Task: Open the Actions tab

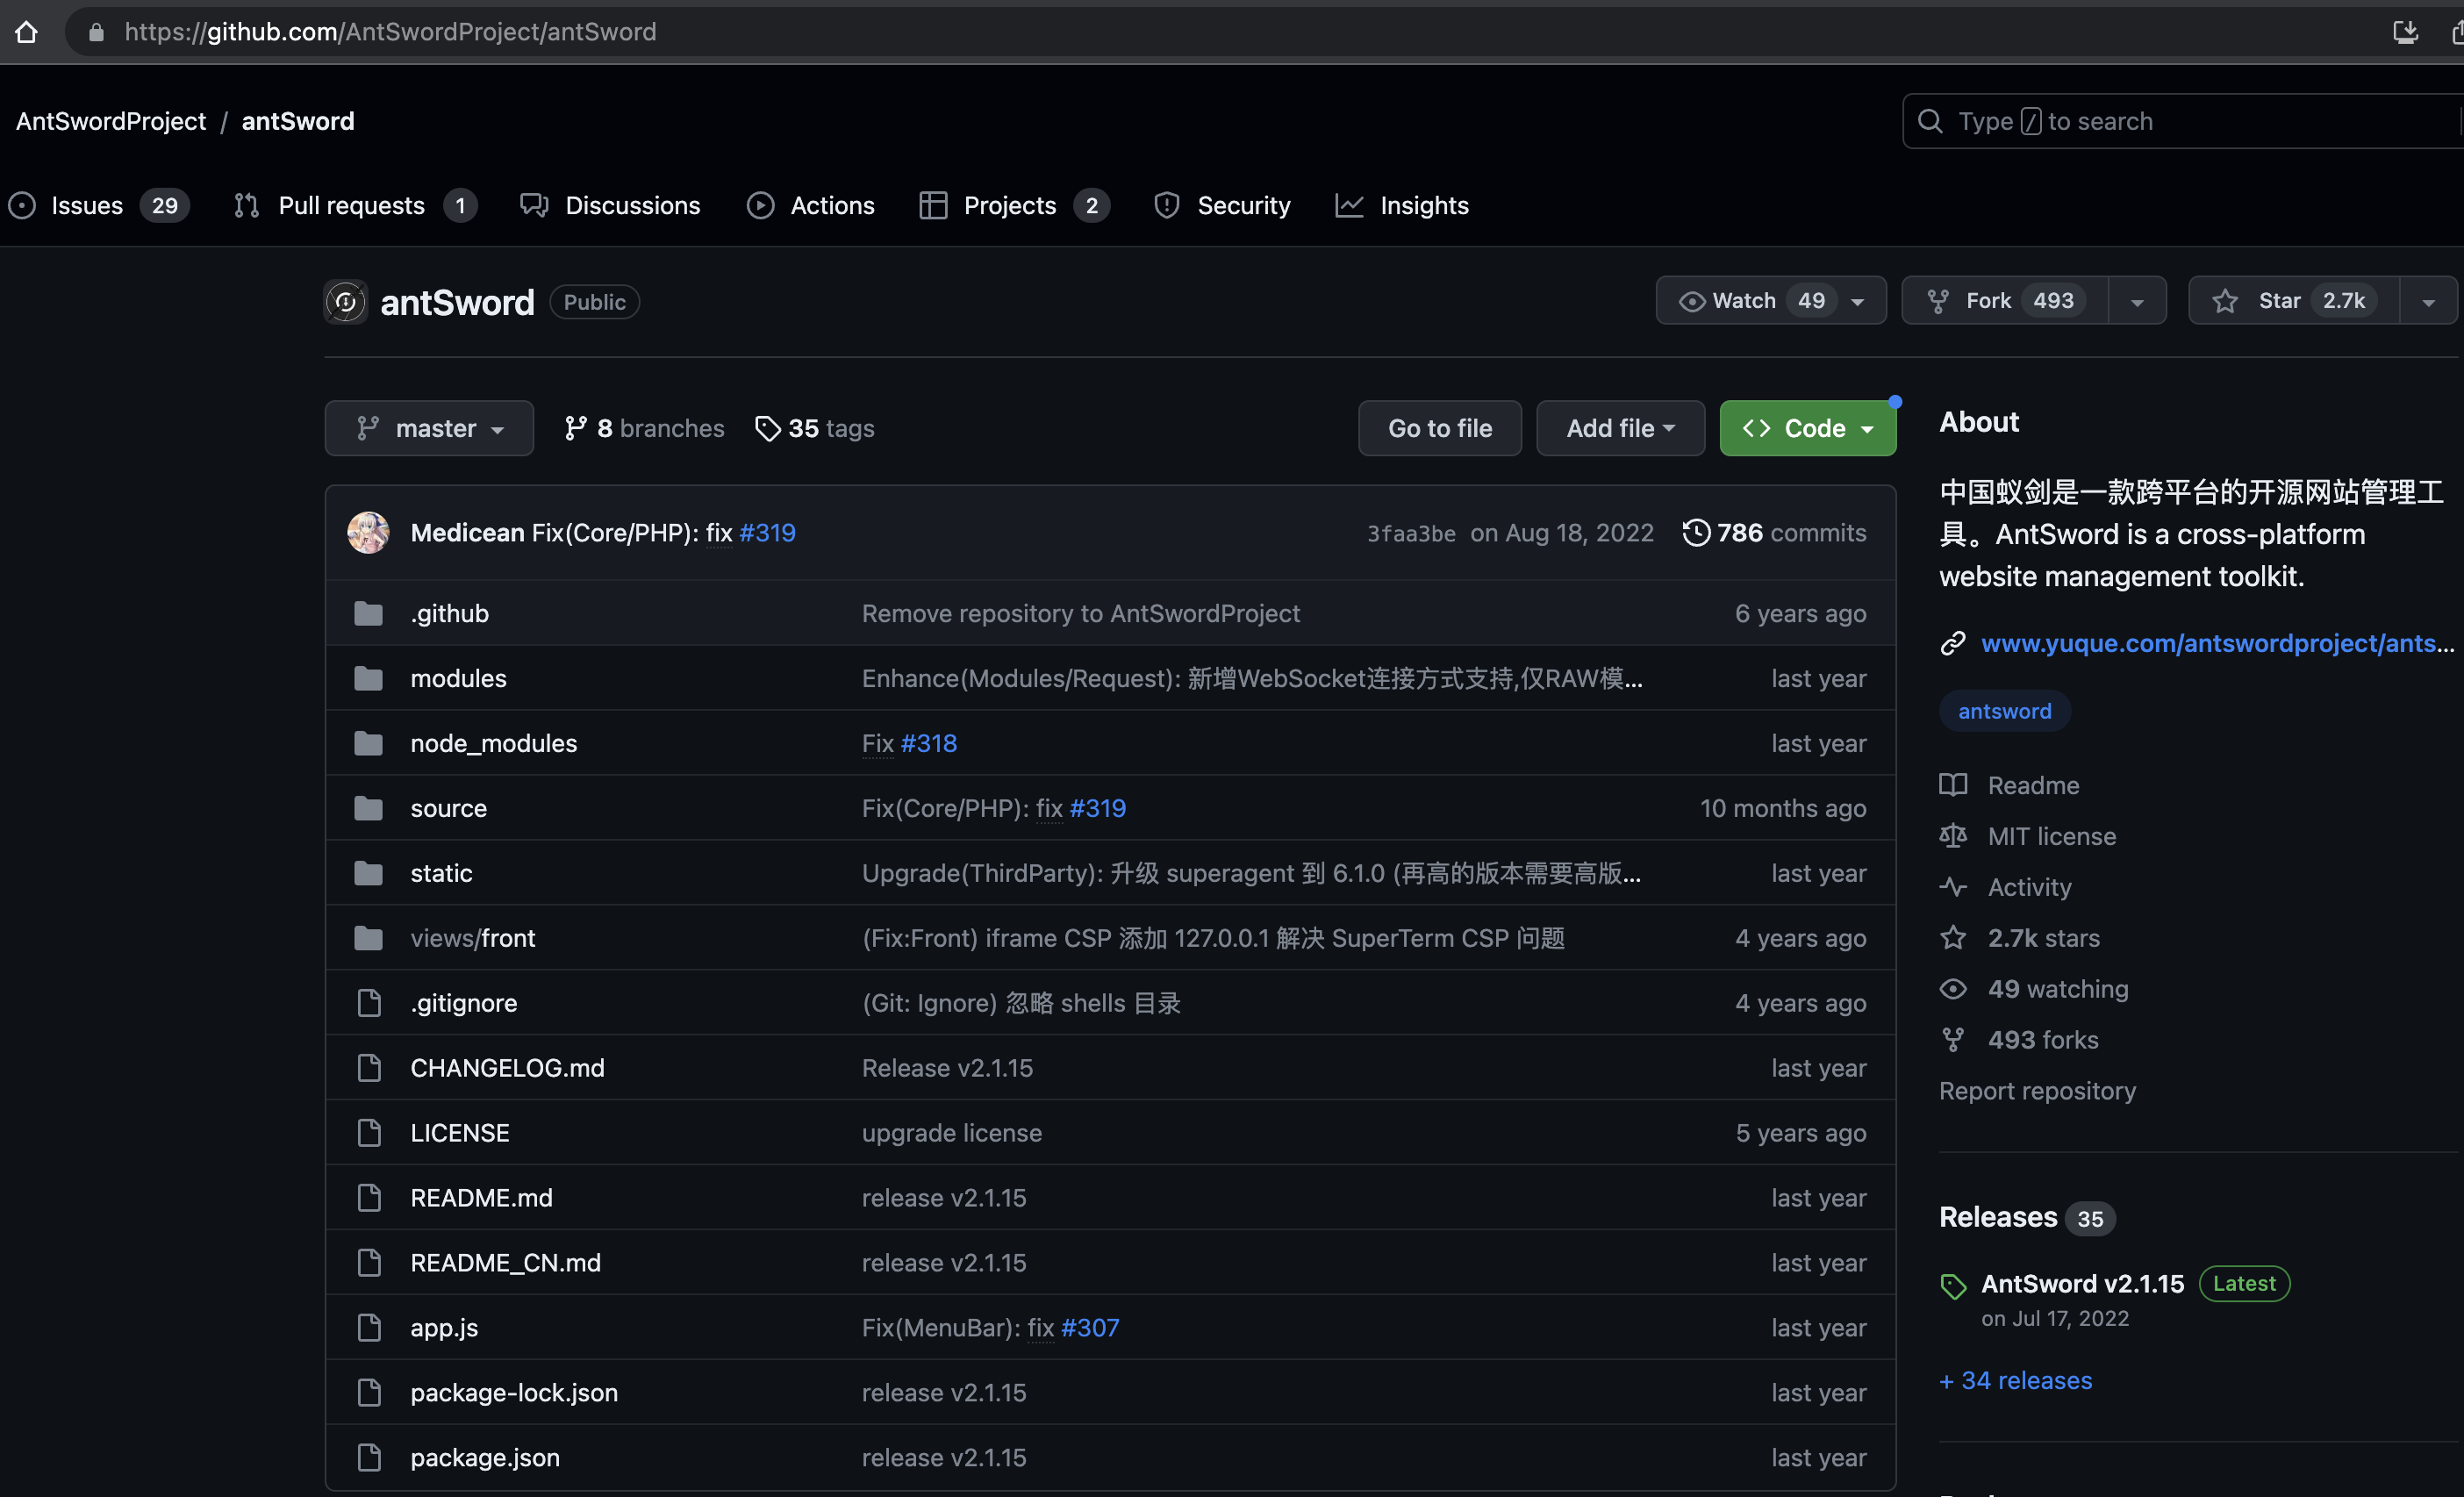Action: (x=811, y=206)
